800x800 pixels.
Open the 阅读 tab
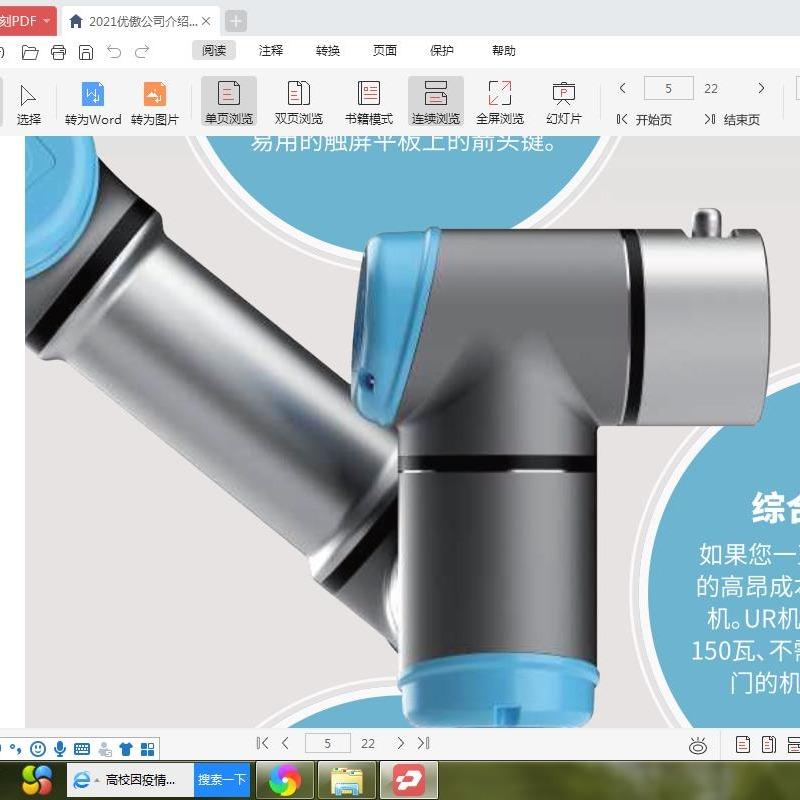214,51
